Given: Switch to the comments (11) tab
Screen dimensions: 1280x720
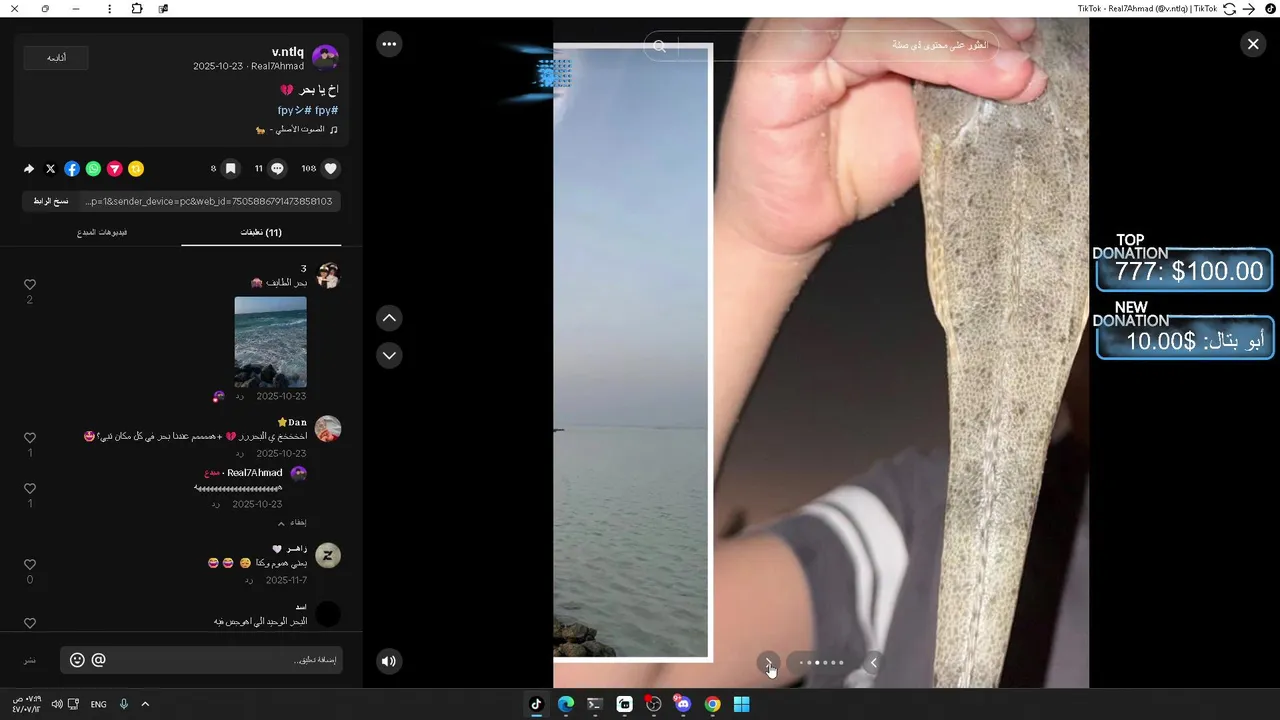Looking at the screenshot, I should click(261, 232).
